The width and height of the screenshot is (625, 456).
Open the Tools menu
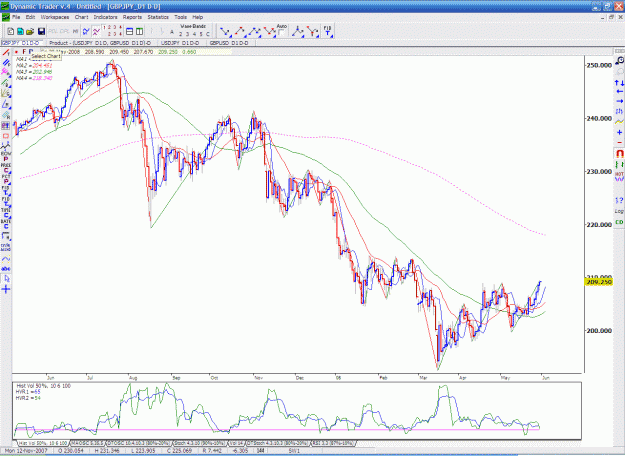click(x=180, y=17)
